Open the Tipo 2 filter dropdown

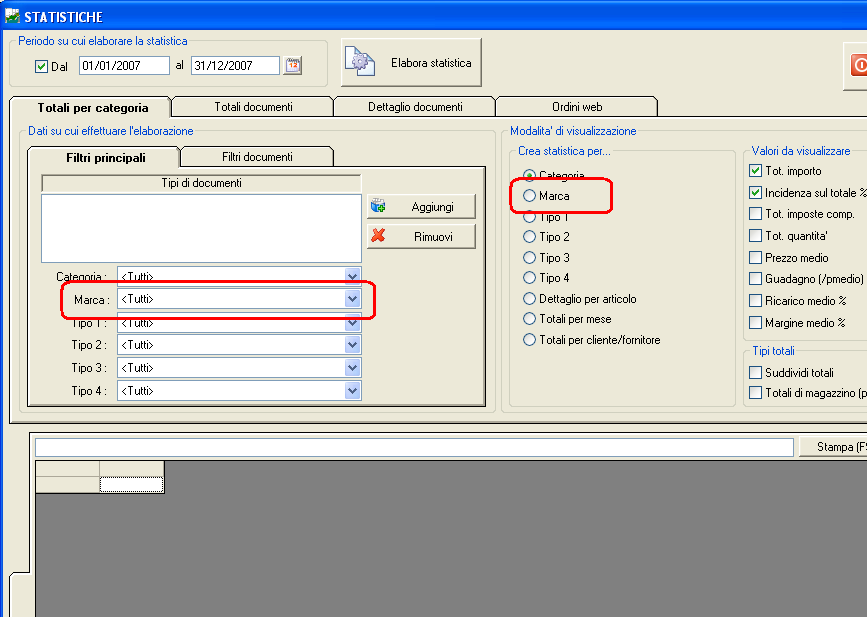(352, 345)
